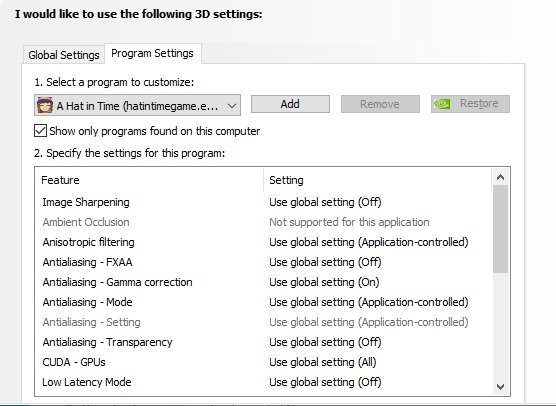This screenshot has height=406, width=556.
Task: Select Antialiasing - FXAA feature
Action: [x=87, y=262]
